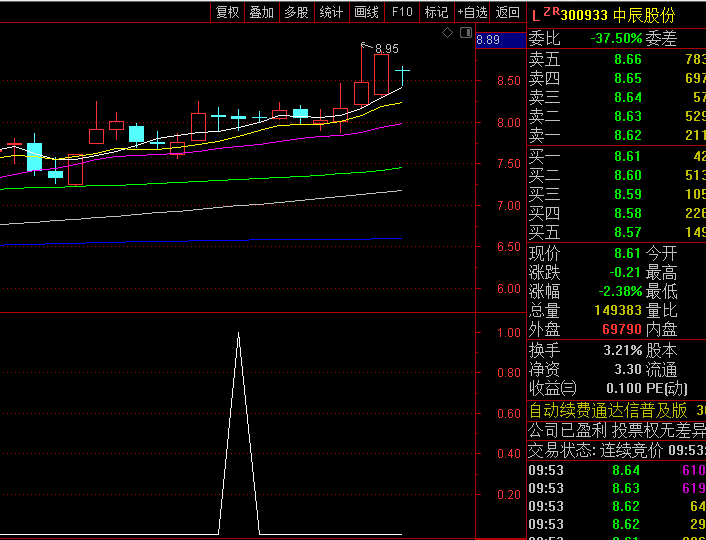Open the 多股 multi-stock view

click(296, 12)
